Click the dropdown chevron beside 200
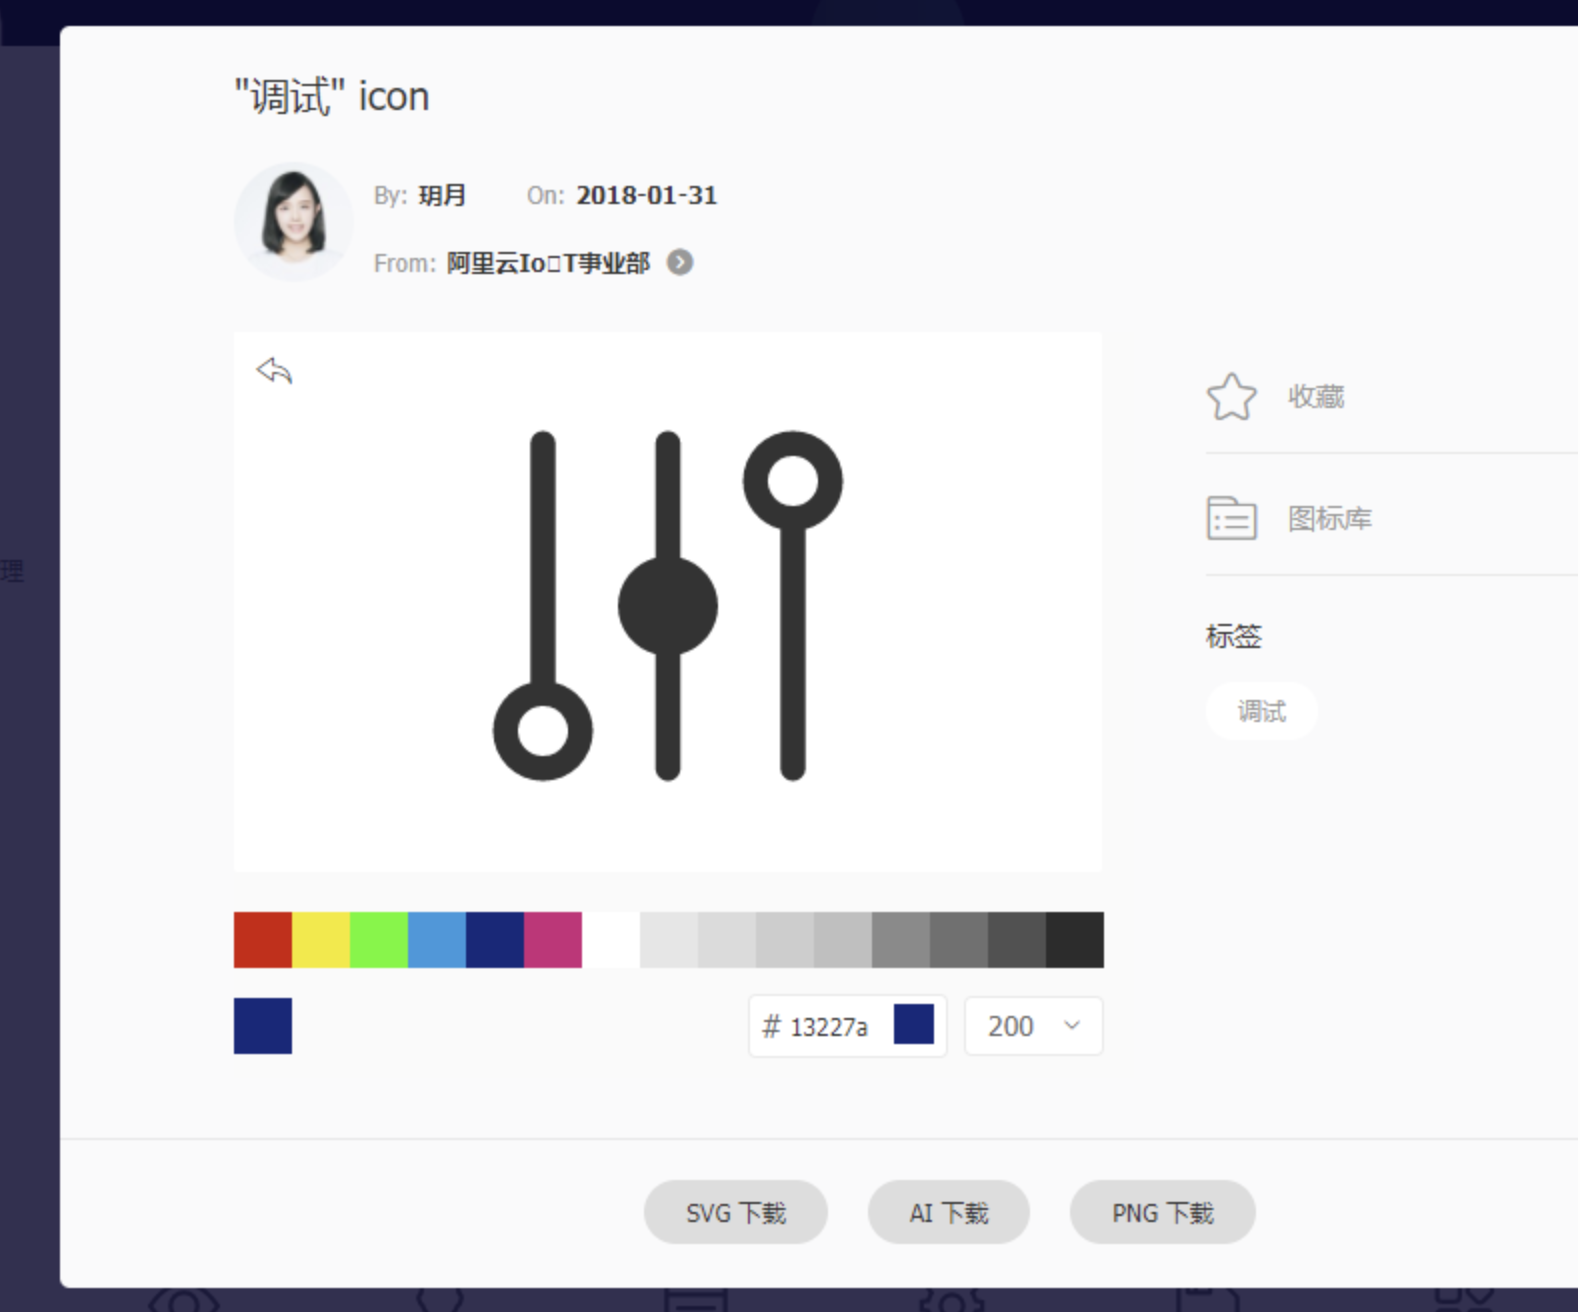 coord(1072,1025)
